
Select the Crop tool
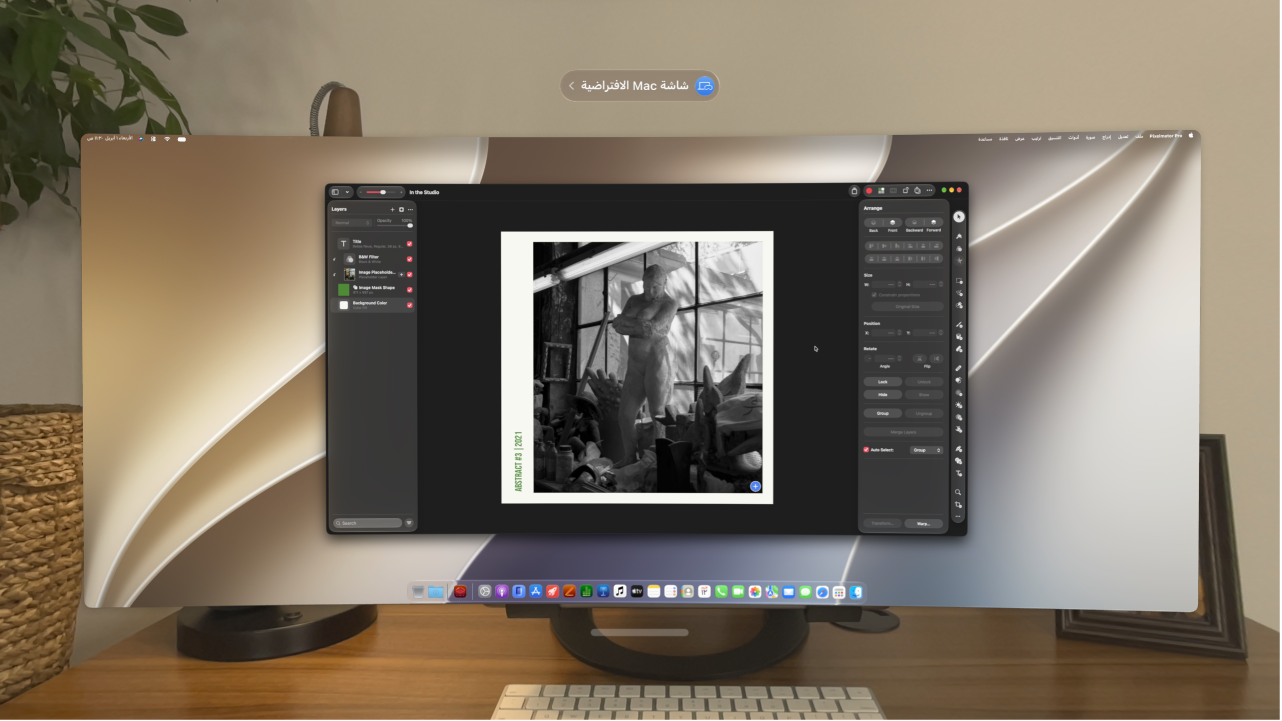958,505
